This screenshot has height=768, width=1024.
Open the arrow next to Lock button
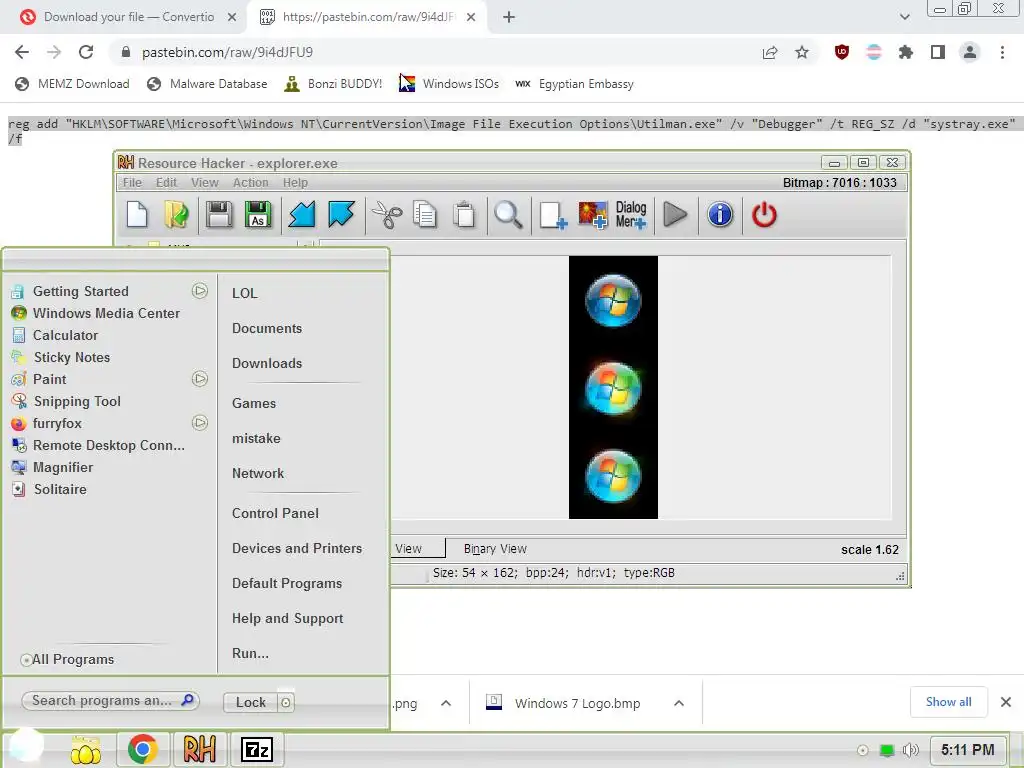tap(286, 703)
